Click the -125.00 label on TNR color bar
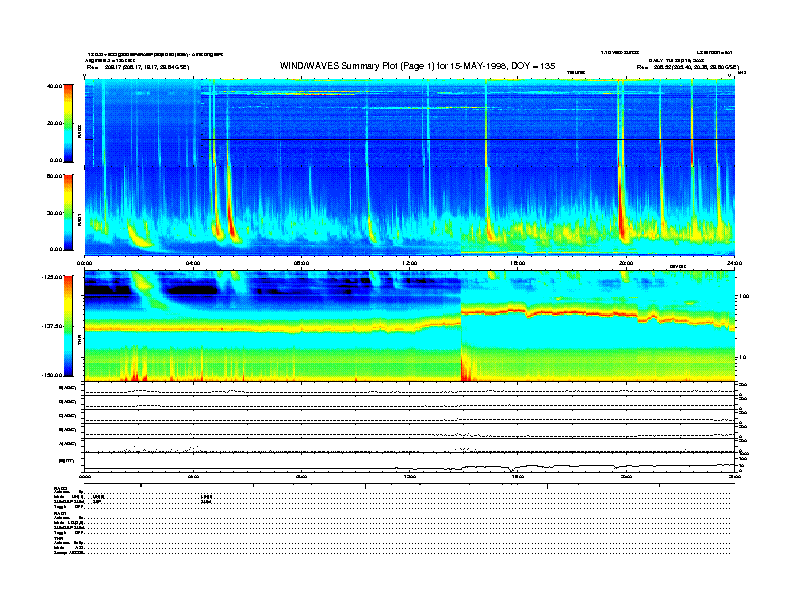The width and height of the screenshot is (792, 612). [52, 277]
